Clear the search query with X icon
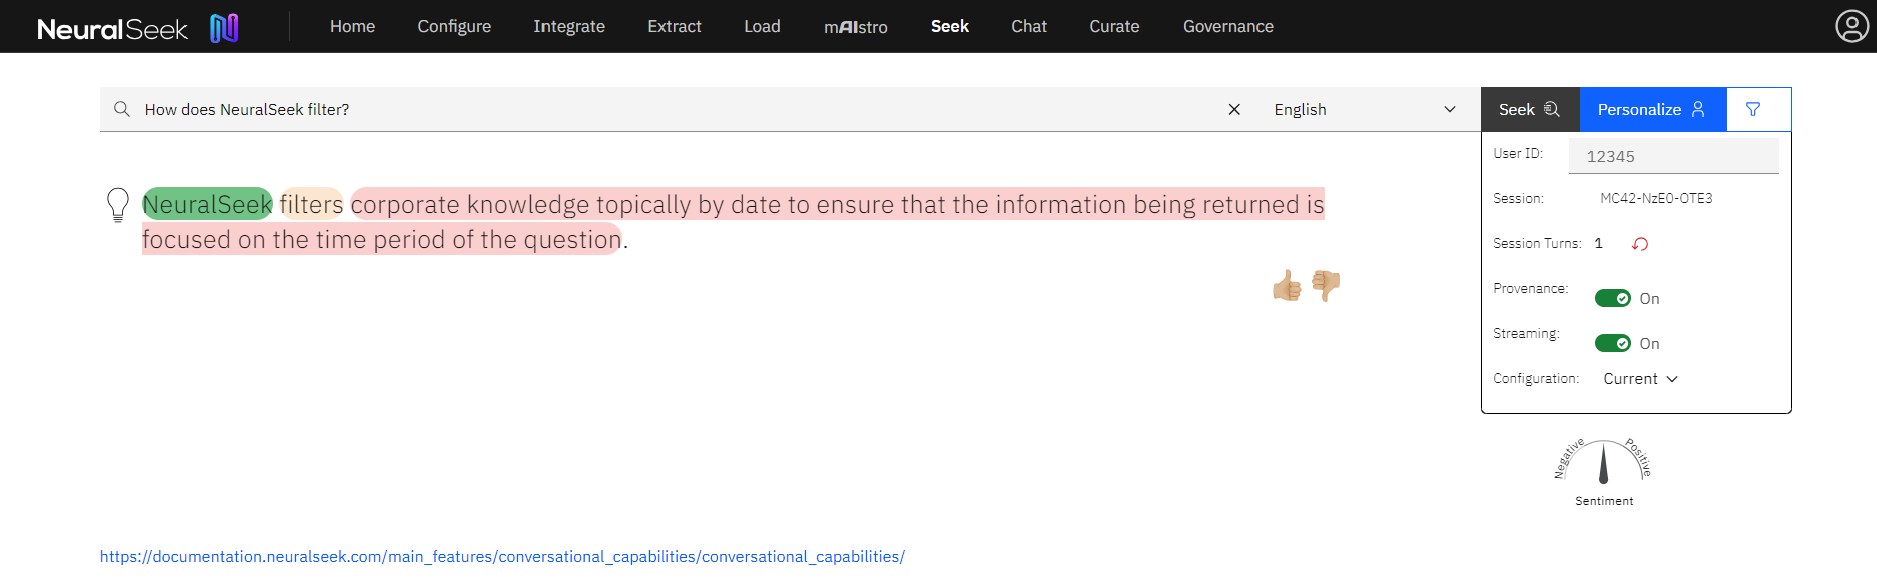 1234,110
